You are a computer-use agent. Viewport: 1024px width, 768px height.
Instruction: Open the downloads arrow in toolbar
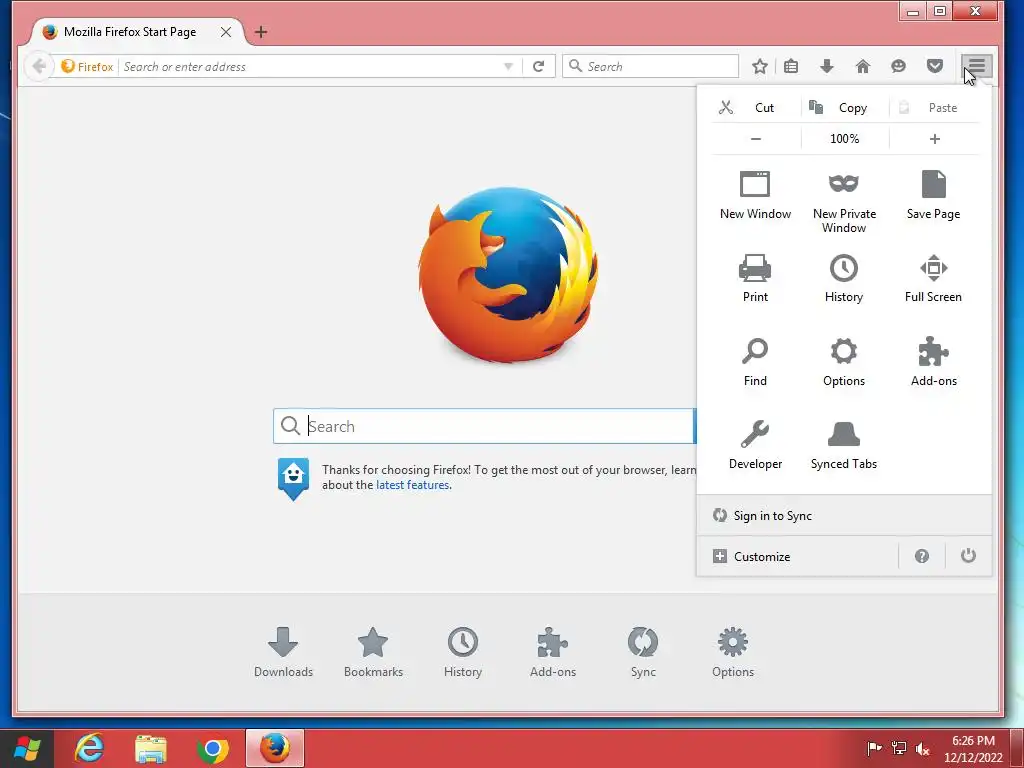(x=827, y=66)
